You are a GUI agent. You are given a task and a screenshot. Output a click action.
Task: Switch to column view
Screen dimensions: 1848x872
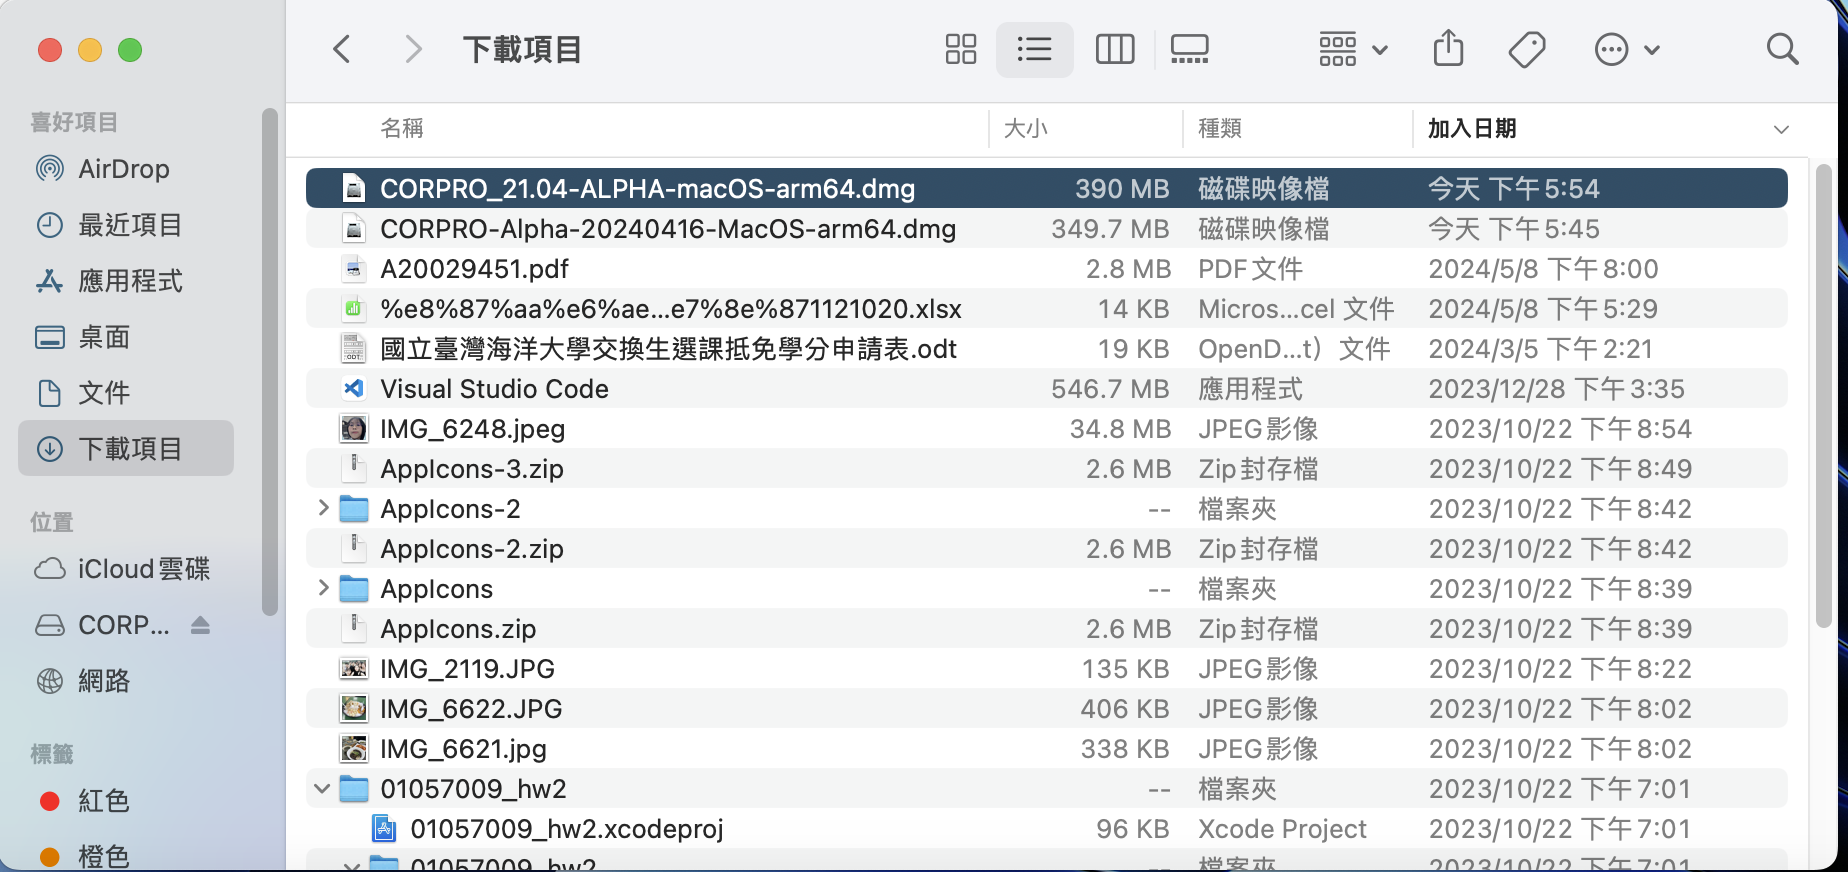point(1114,49)
